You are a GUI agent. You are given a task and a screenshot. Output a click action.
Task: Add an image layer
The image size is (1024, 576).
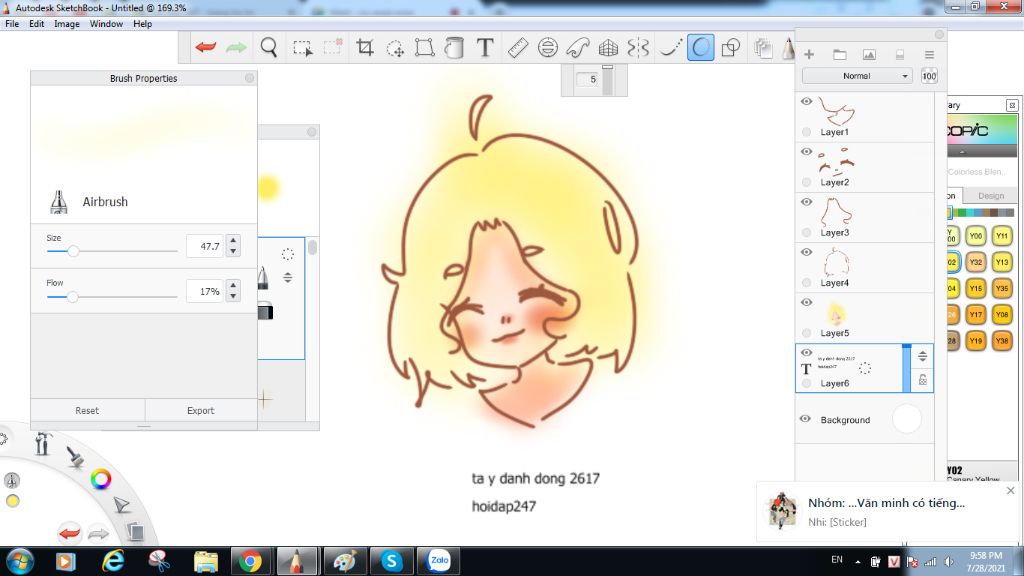click(869, 55)
